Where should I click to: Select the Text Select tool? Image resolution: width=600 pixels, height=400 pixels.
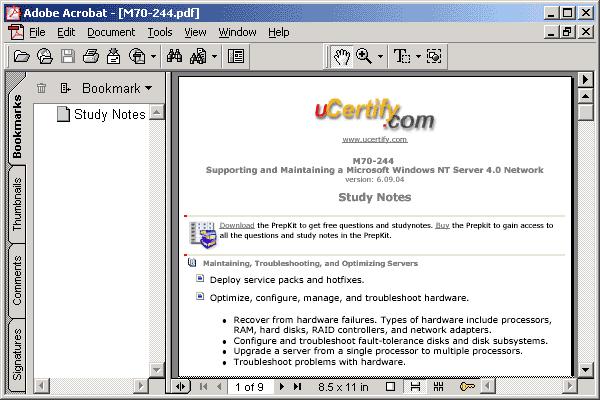click(402, 57)
